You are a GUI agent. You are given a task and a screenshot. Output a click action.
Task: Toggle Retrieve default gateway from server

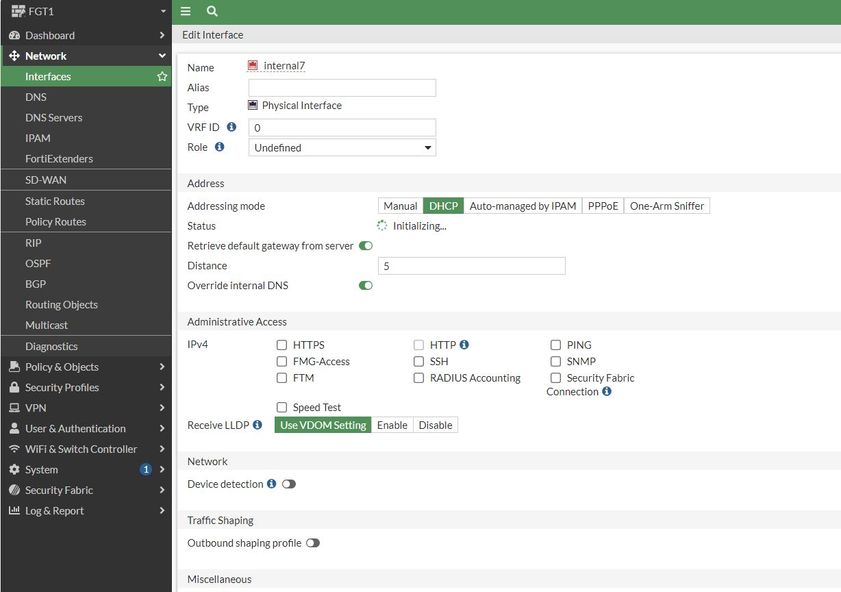(x=366, y=246)
